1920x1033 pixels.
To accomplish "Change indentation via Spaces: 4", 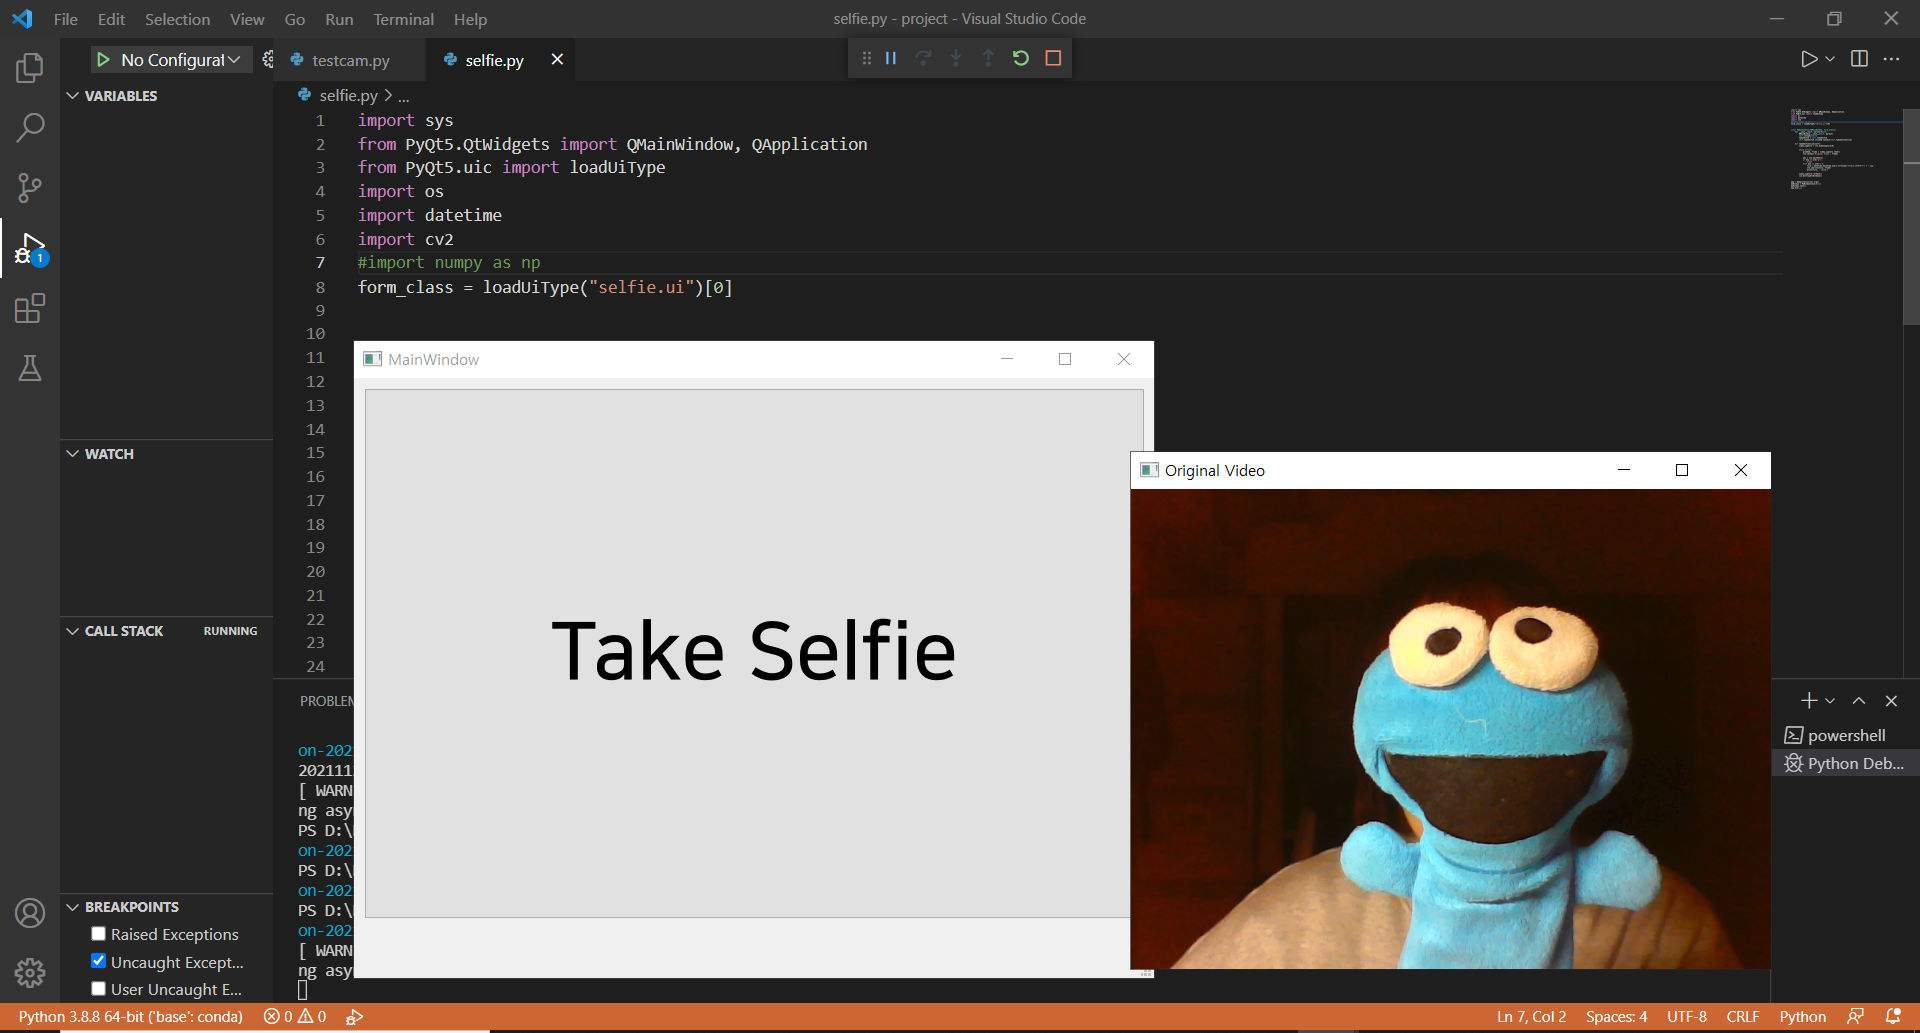I will [x=1616, y=1016].
